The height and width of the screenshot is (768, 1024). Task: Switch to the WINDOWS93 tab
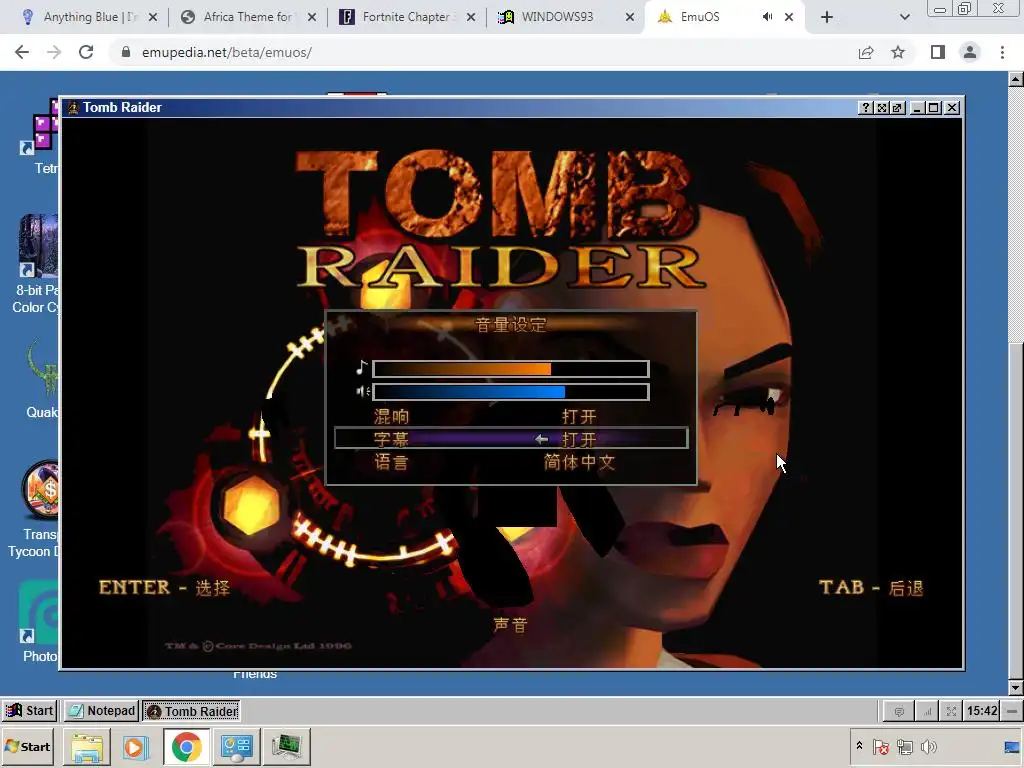[558, 17]
